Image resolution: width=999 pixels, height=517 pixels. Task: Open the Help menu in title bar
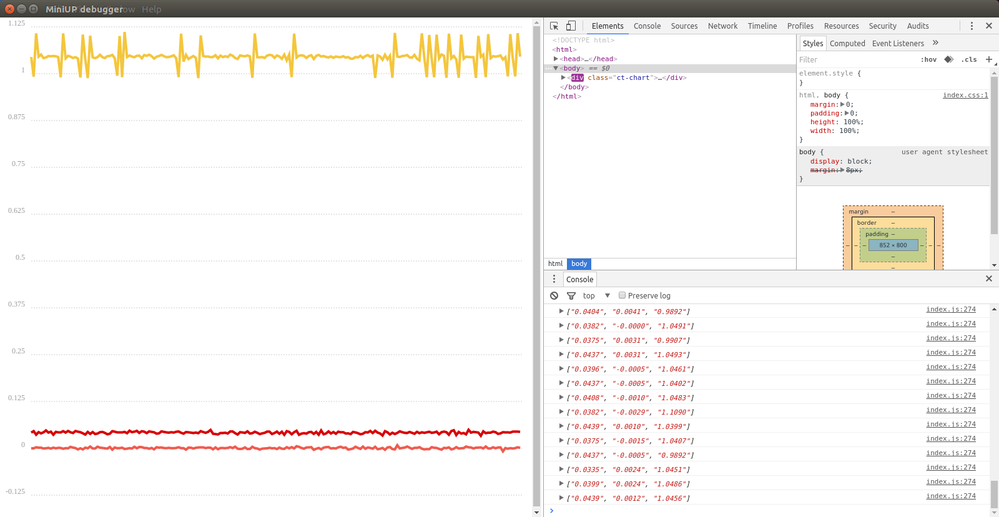pyautogui.click(x=152, y=10)
